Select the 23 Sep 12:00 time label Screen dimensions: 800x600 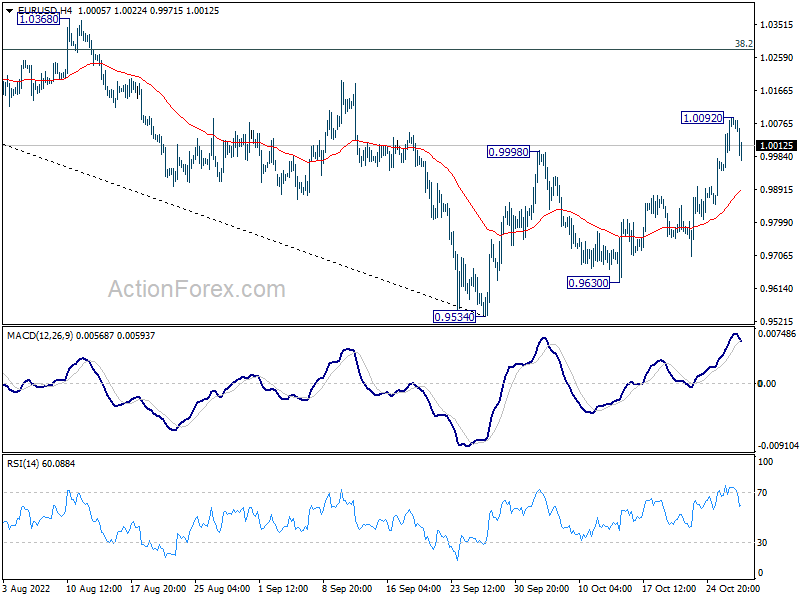[478, 589]
